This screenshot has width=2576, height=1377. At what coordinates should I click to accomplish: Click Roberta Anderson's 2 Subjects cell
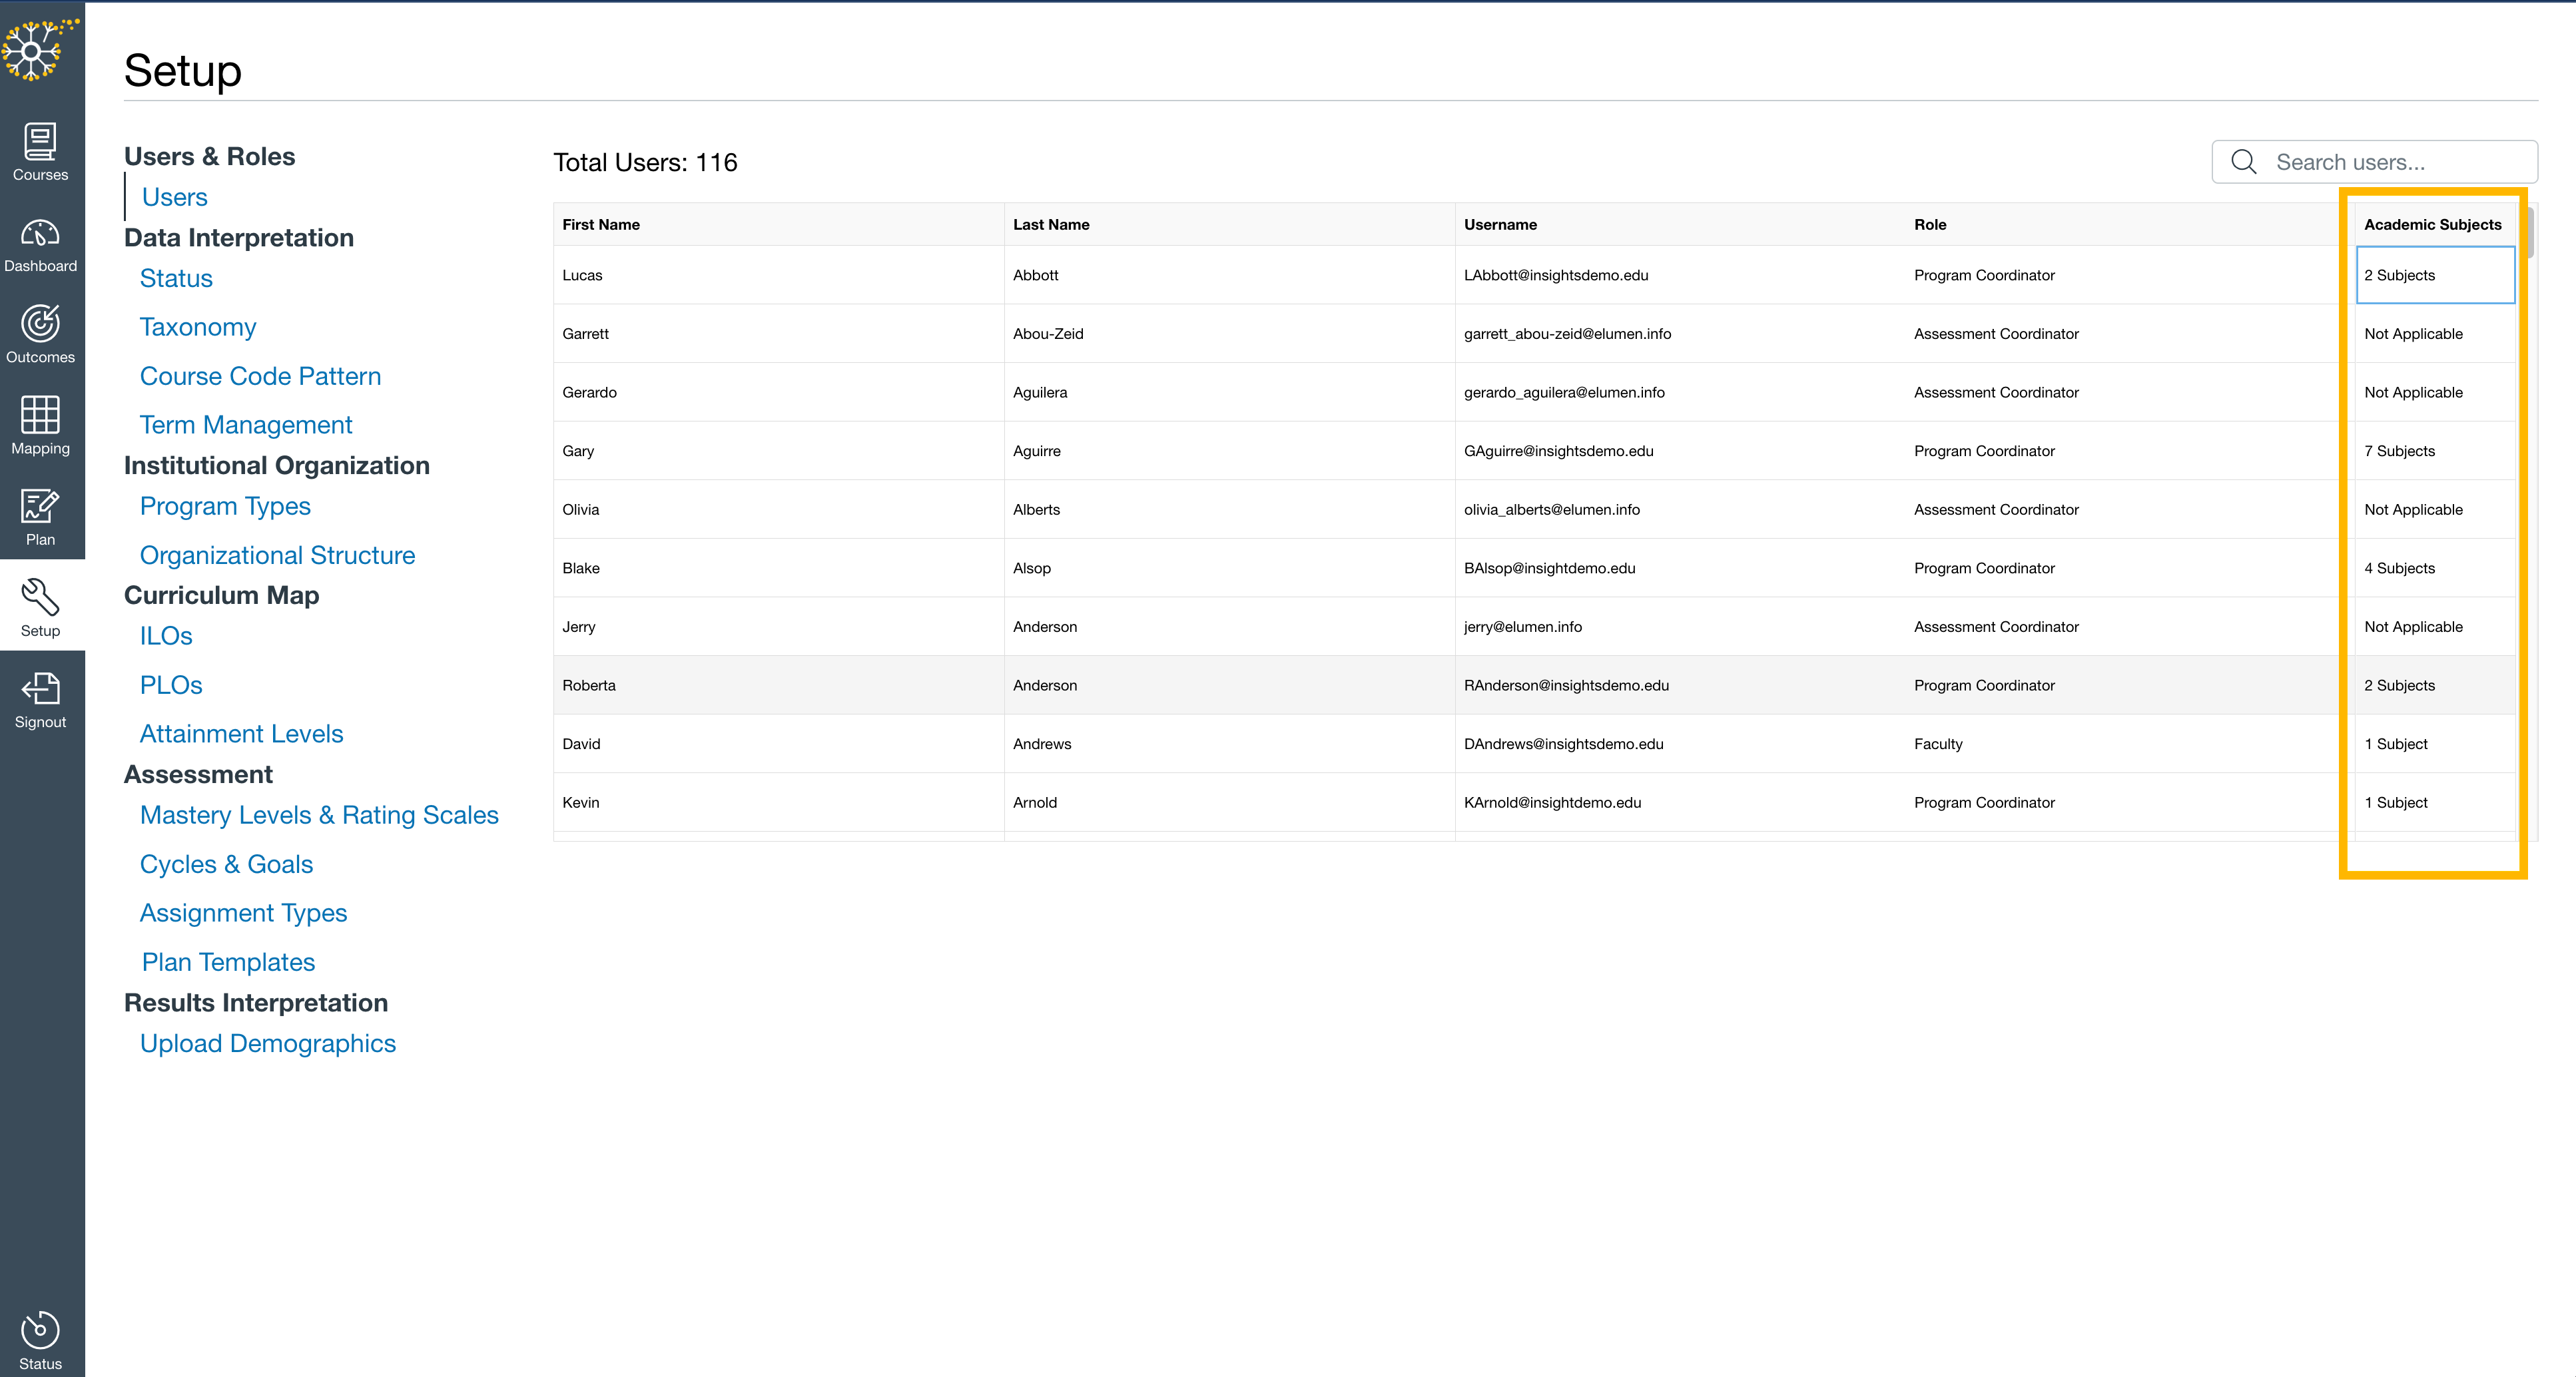2436,685
